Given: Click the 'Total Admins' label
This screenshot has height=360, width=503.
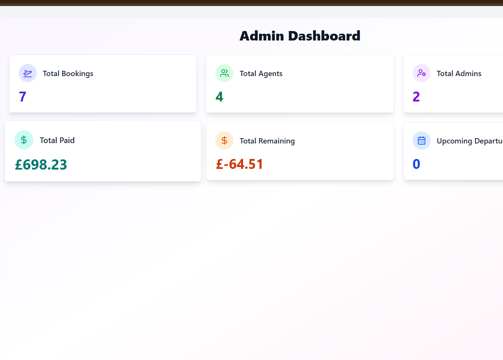Looking at the screenshot, I should point(459,73).
